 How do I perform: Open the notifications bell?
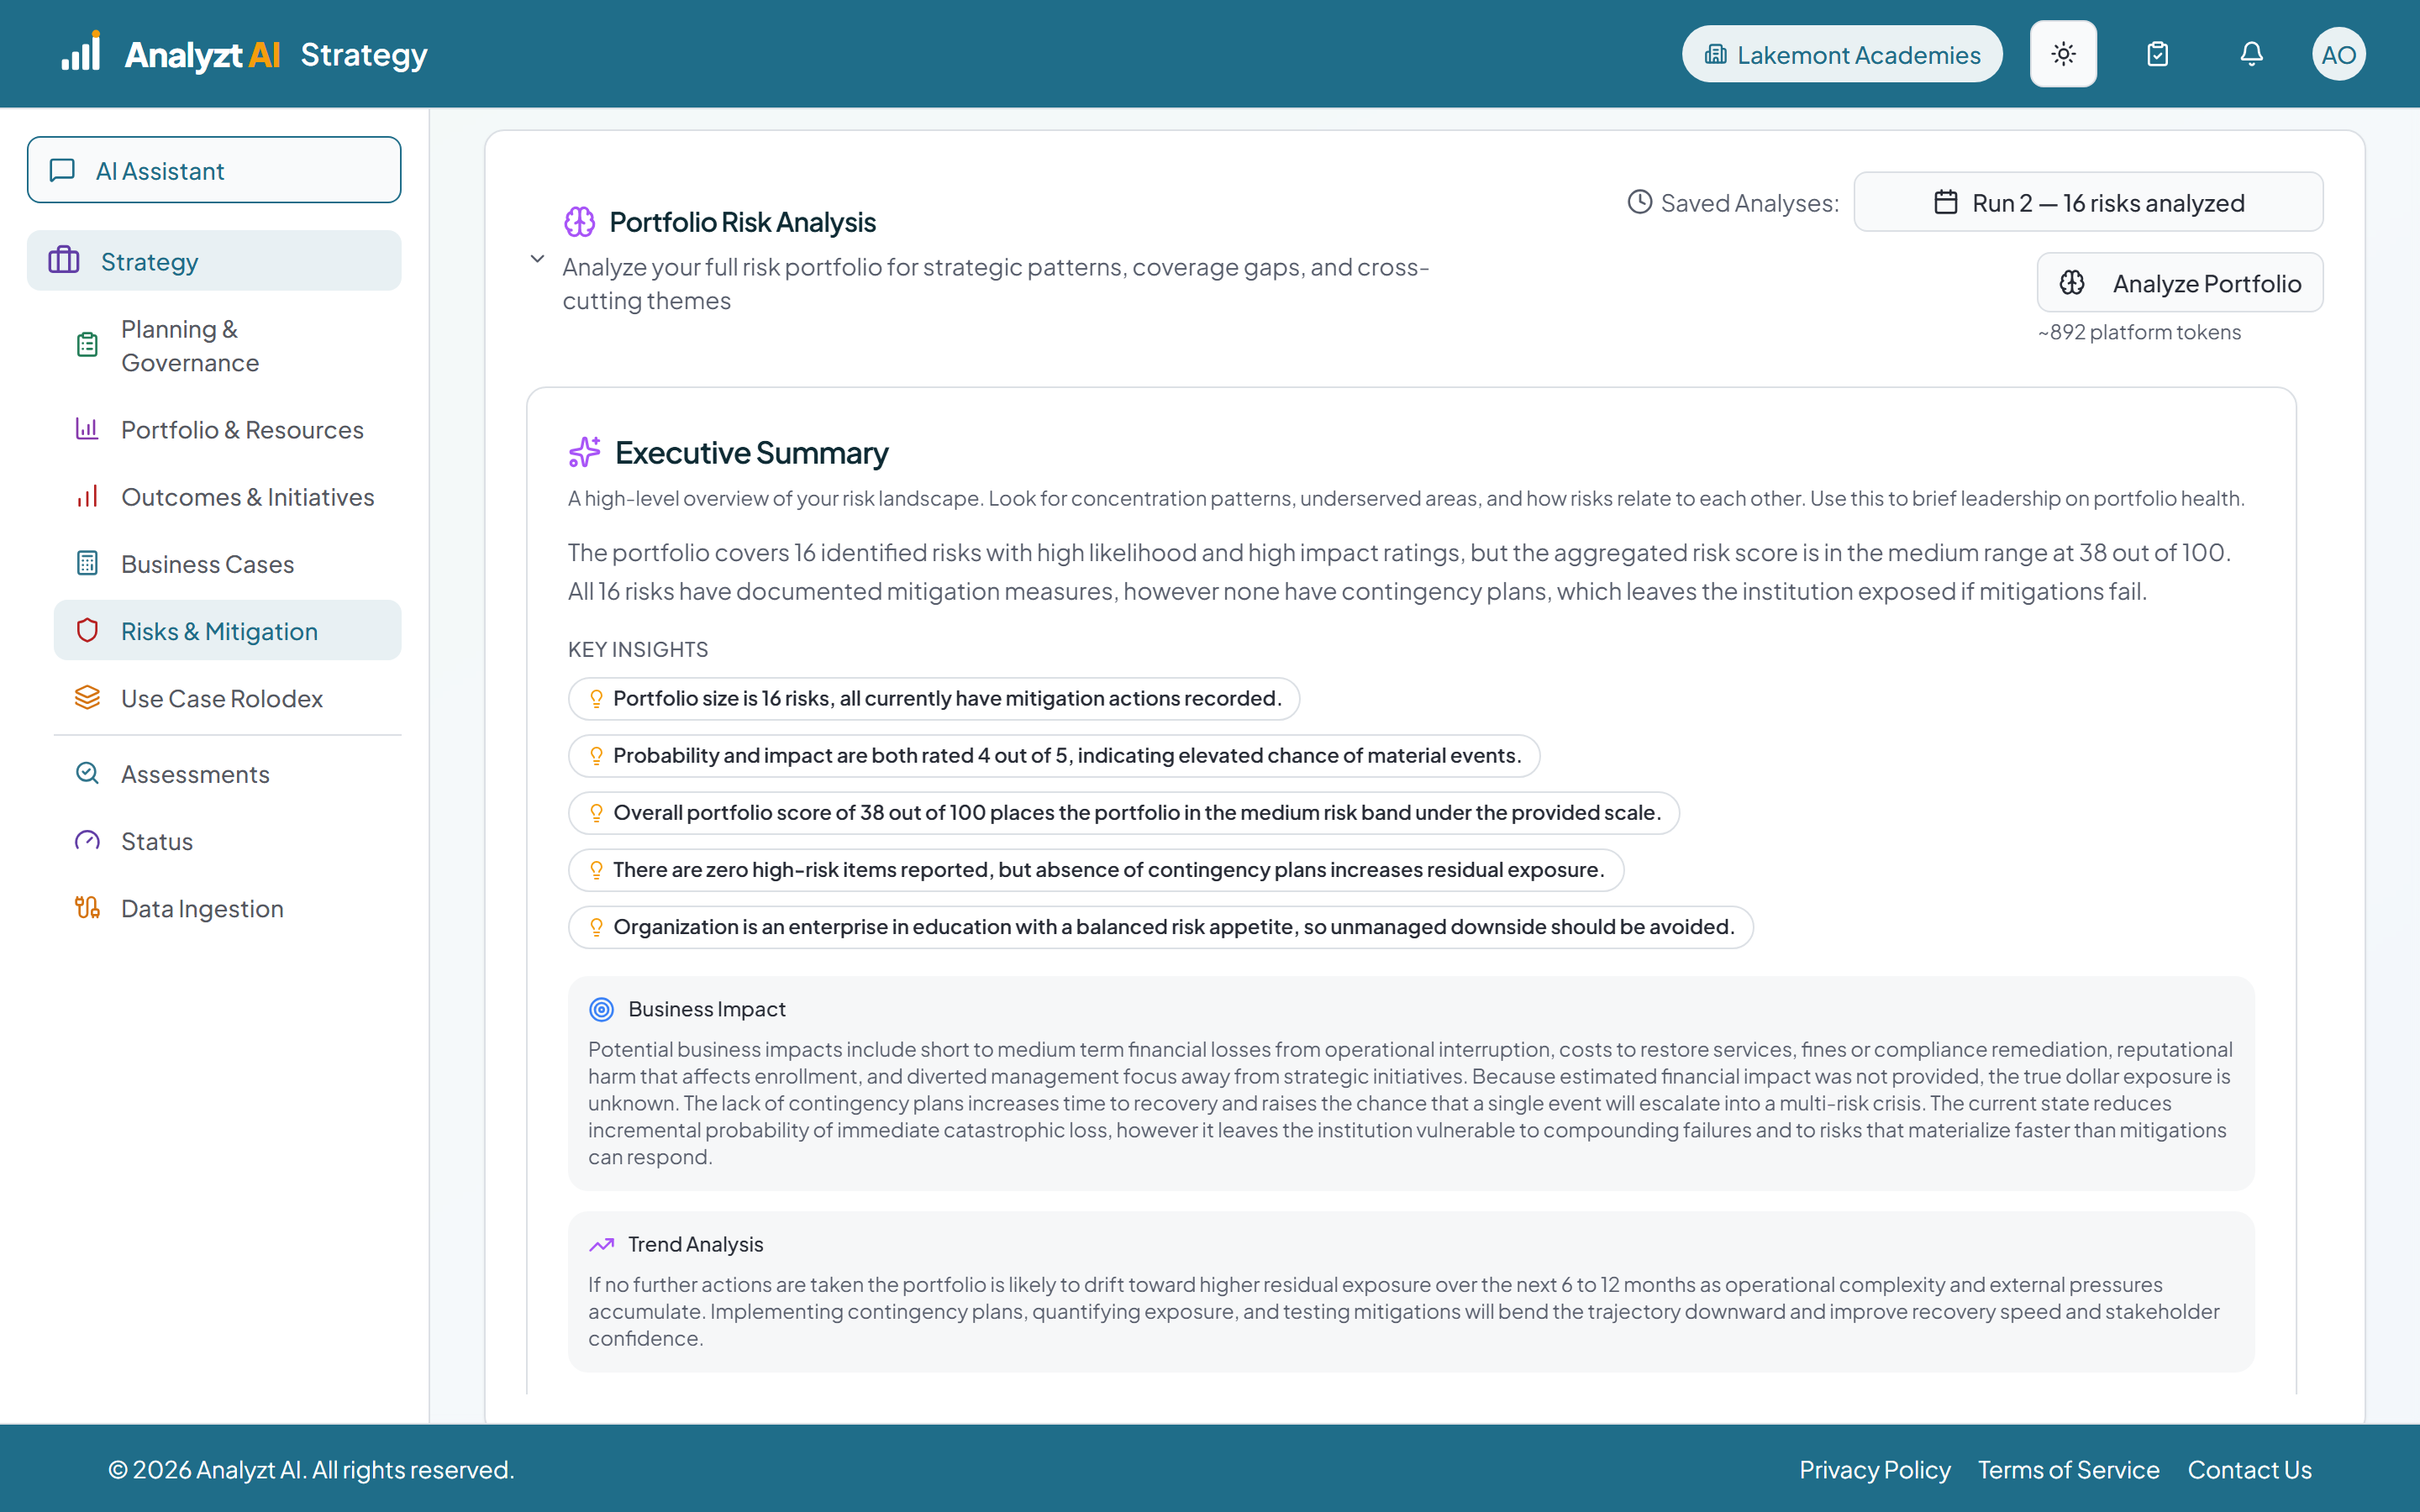[2251, 54]
